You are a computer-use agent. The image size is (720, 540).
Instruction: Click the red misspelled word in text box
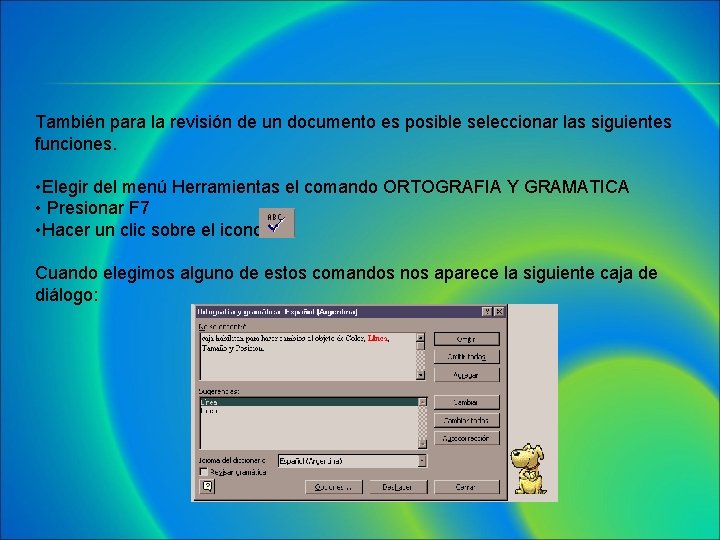(x=378, y=338)
